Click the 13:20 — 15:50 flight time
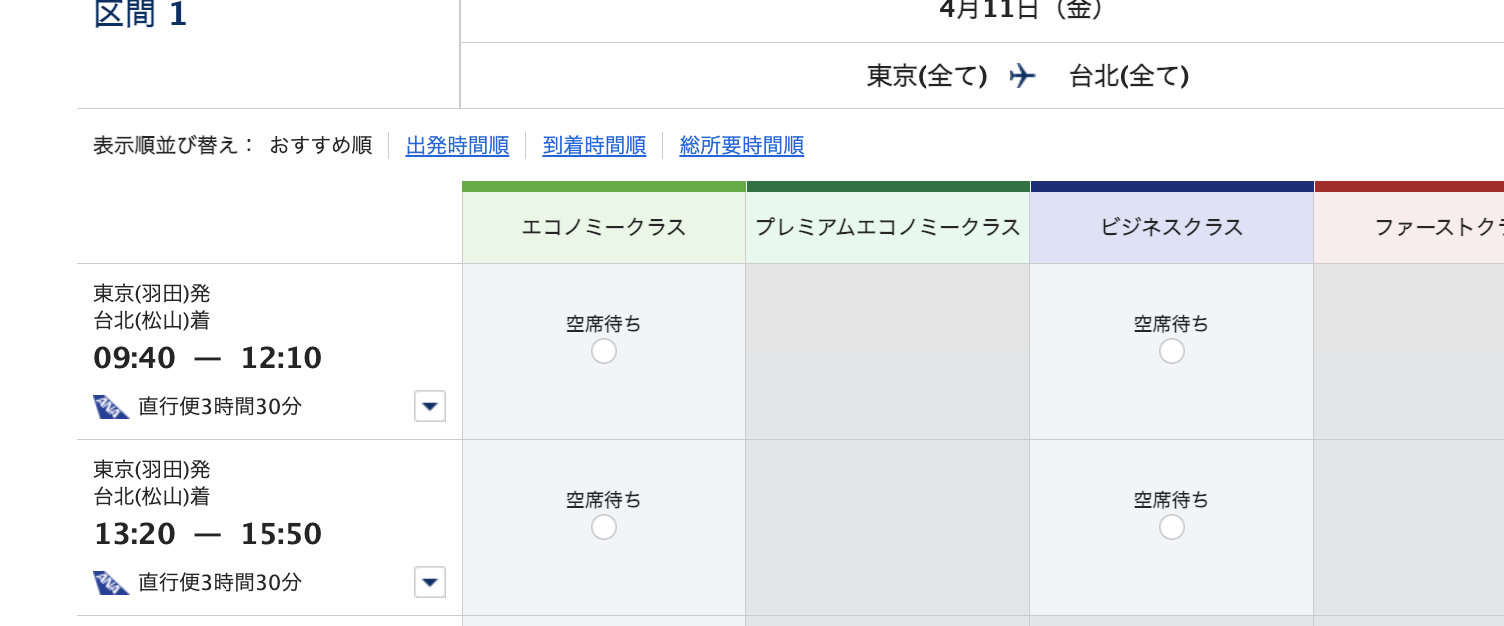 coord(208,534)
